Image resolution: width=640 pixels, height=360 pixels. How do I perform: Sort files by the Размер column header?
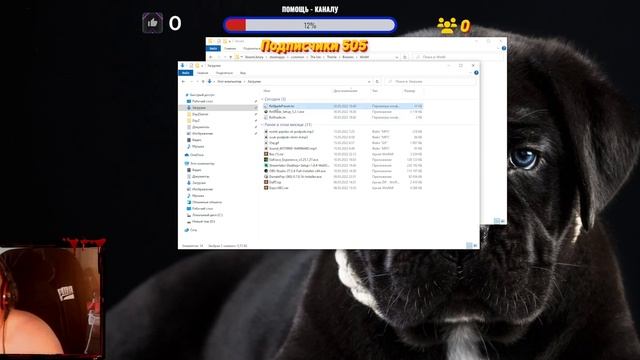tap(409, 91)
